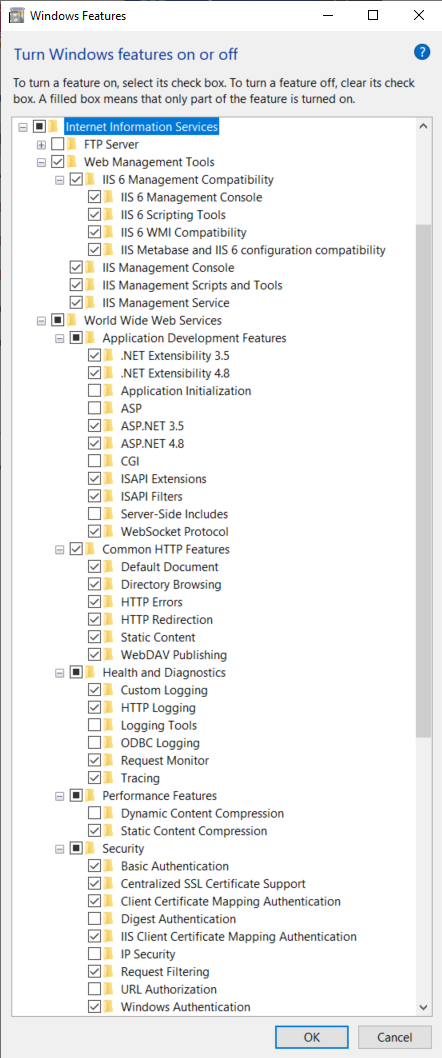This screenshot has height=1058, width=442.
Task: Click the scrollbar up arrow
Action: click(x=423, y=126)
